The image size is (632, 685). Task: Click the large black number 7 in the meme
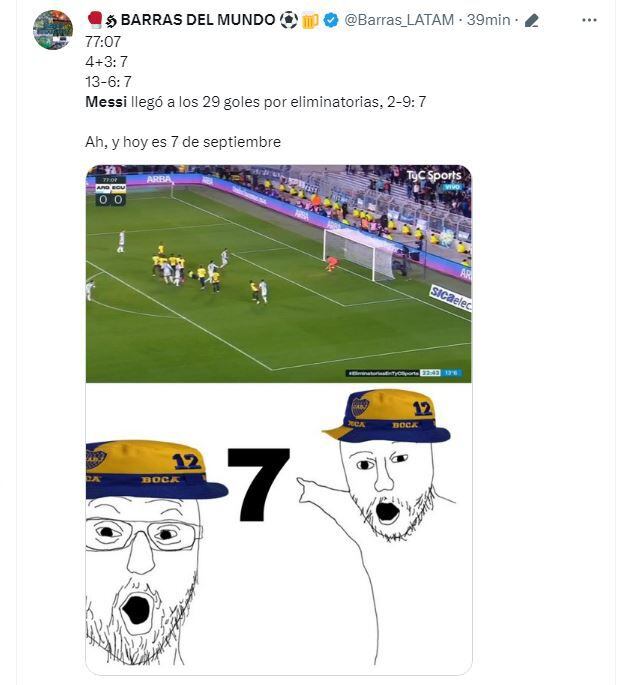click(x=259, y=485)
